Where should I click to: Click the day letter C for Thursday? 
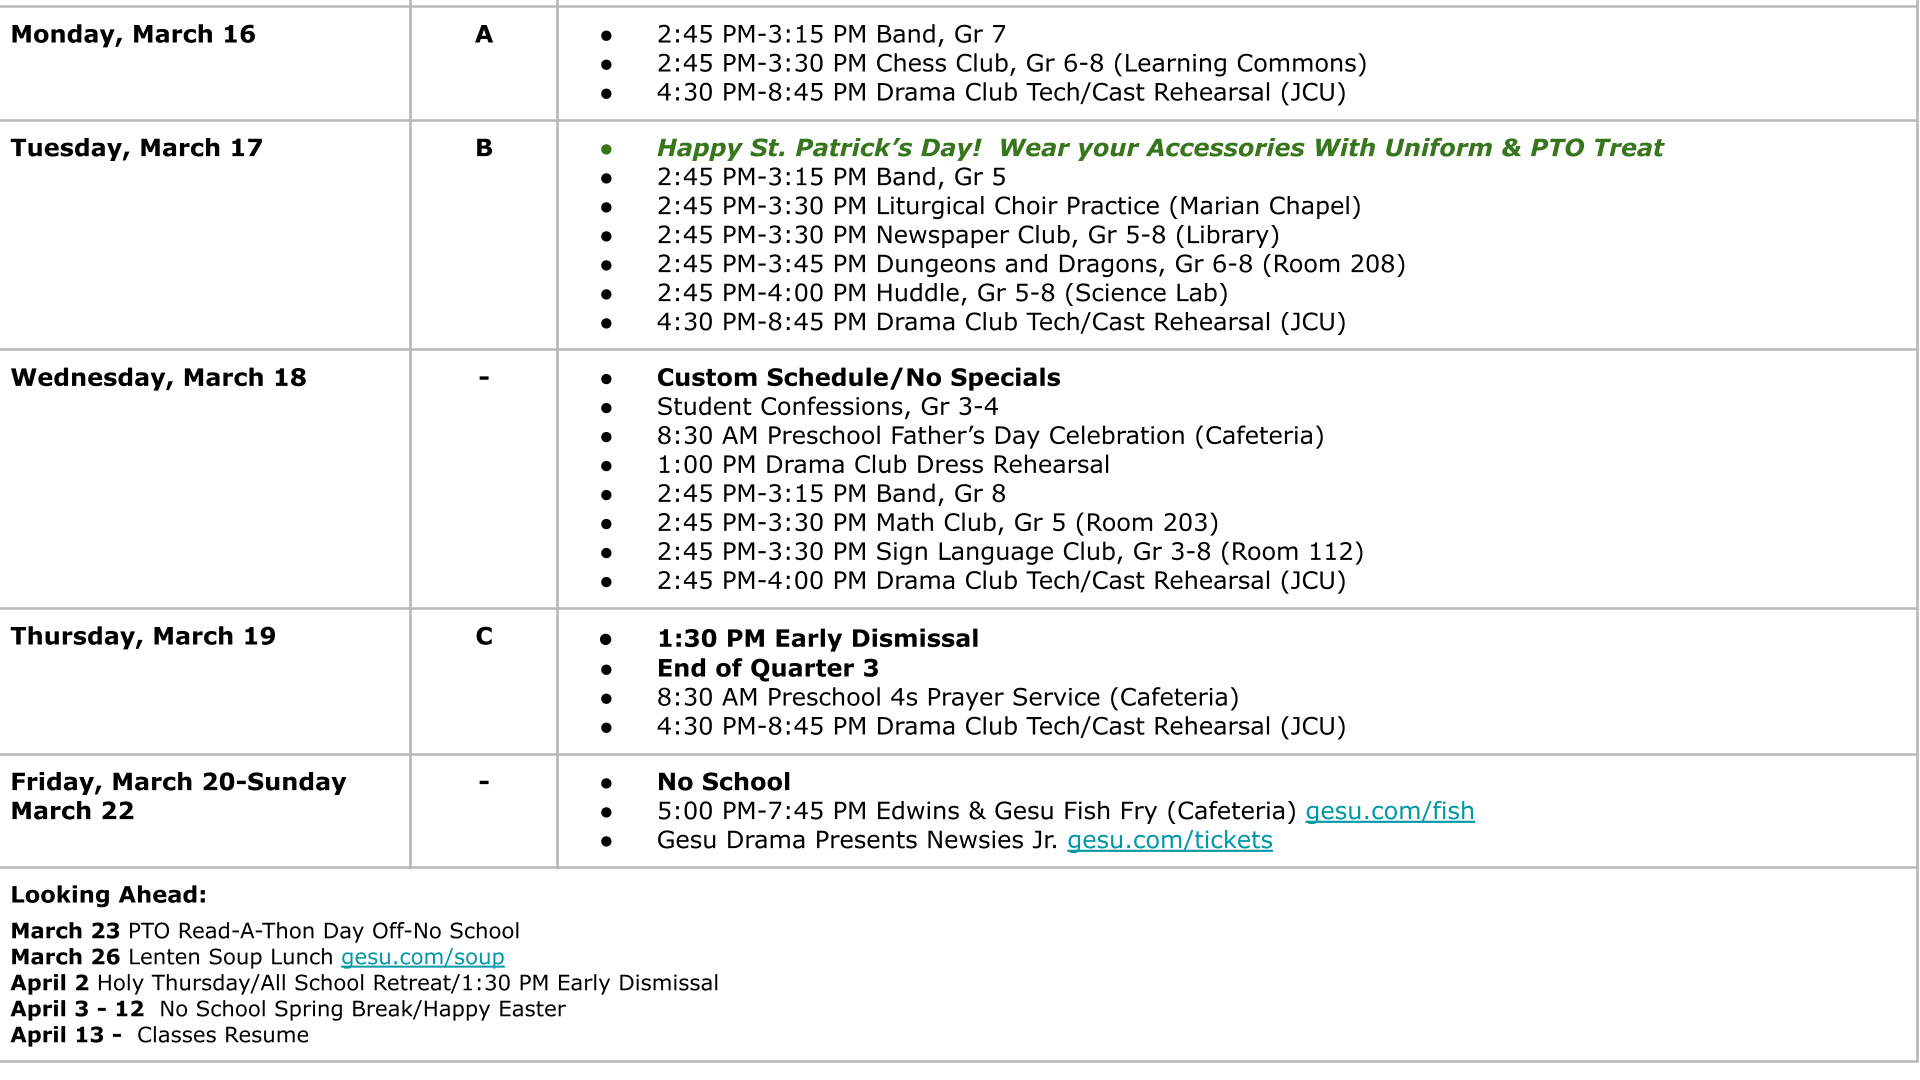pos(484,637)
